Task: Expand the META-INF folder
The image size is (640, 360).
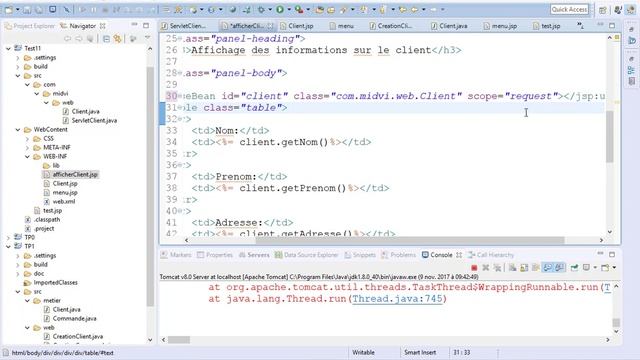Action: click(27, 147)
